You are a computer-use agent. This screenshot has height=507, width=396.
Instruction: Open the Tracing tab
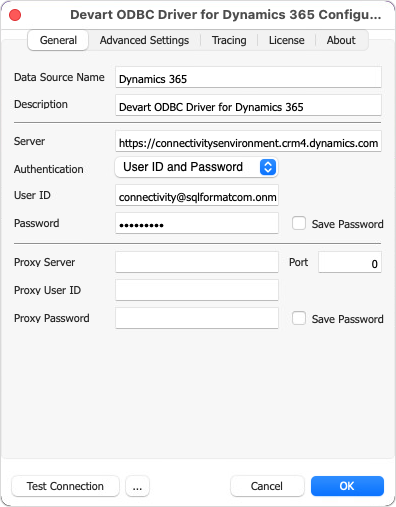(229, 40)
